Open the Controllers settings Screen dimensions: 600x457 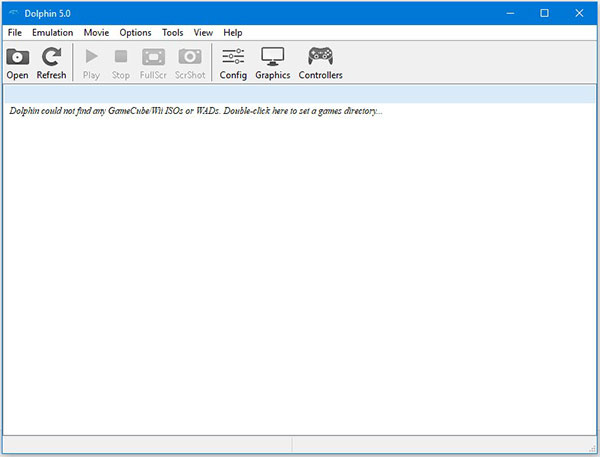(x=320, y=63)
